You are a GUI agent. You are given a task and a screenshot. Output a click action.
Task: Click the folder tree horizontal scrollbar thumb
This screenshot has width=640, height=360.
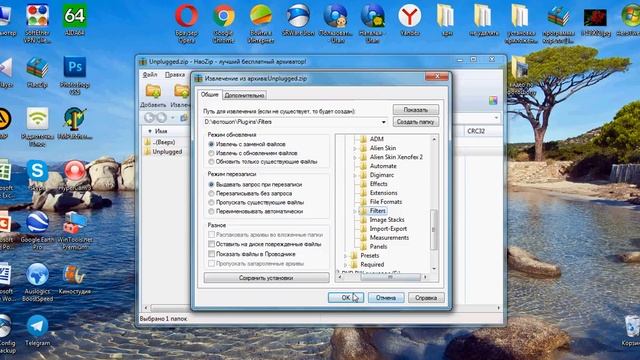(x=390, y=277)
